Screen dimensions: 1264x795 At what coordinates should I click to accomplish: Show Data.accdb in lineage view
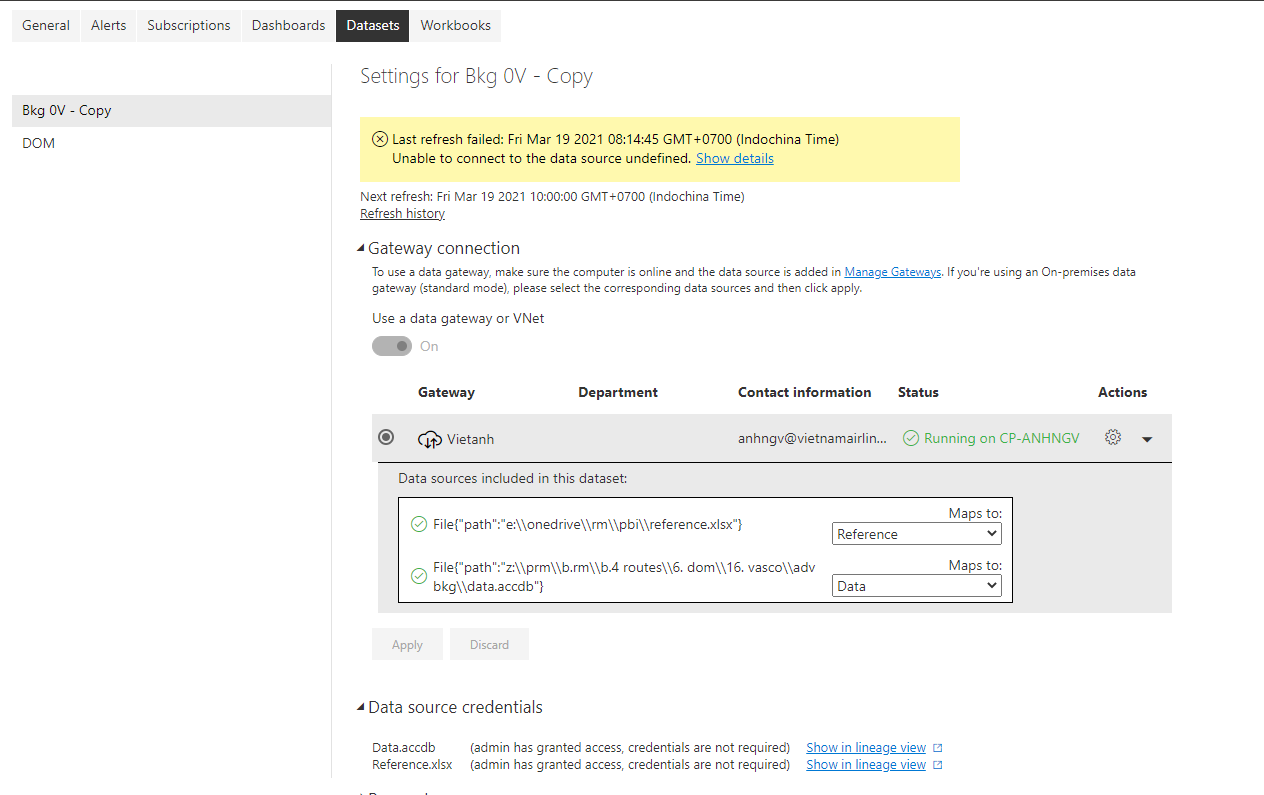coord(866,747)
